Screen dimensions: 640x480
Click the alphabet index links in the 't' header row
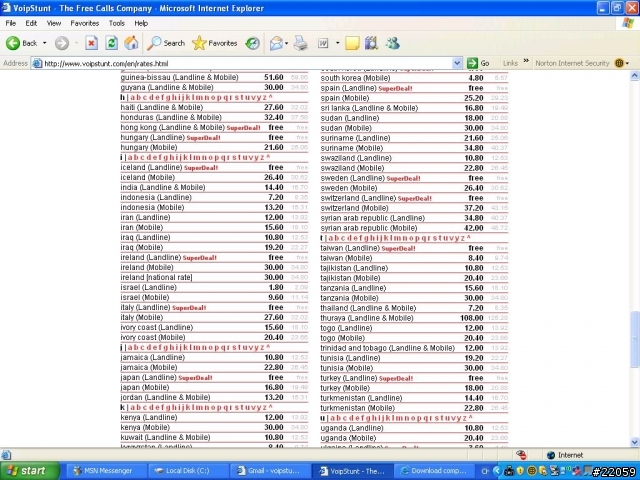(399, 238)
